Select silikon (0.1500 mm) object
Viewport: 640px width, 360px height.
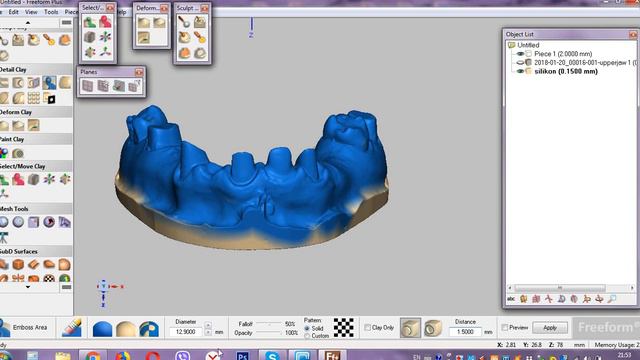[x=566, y=71]
